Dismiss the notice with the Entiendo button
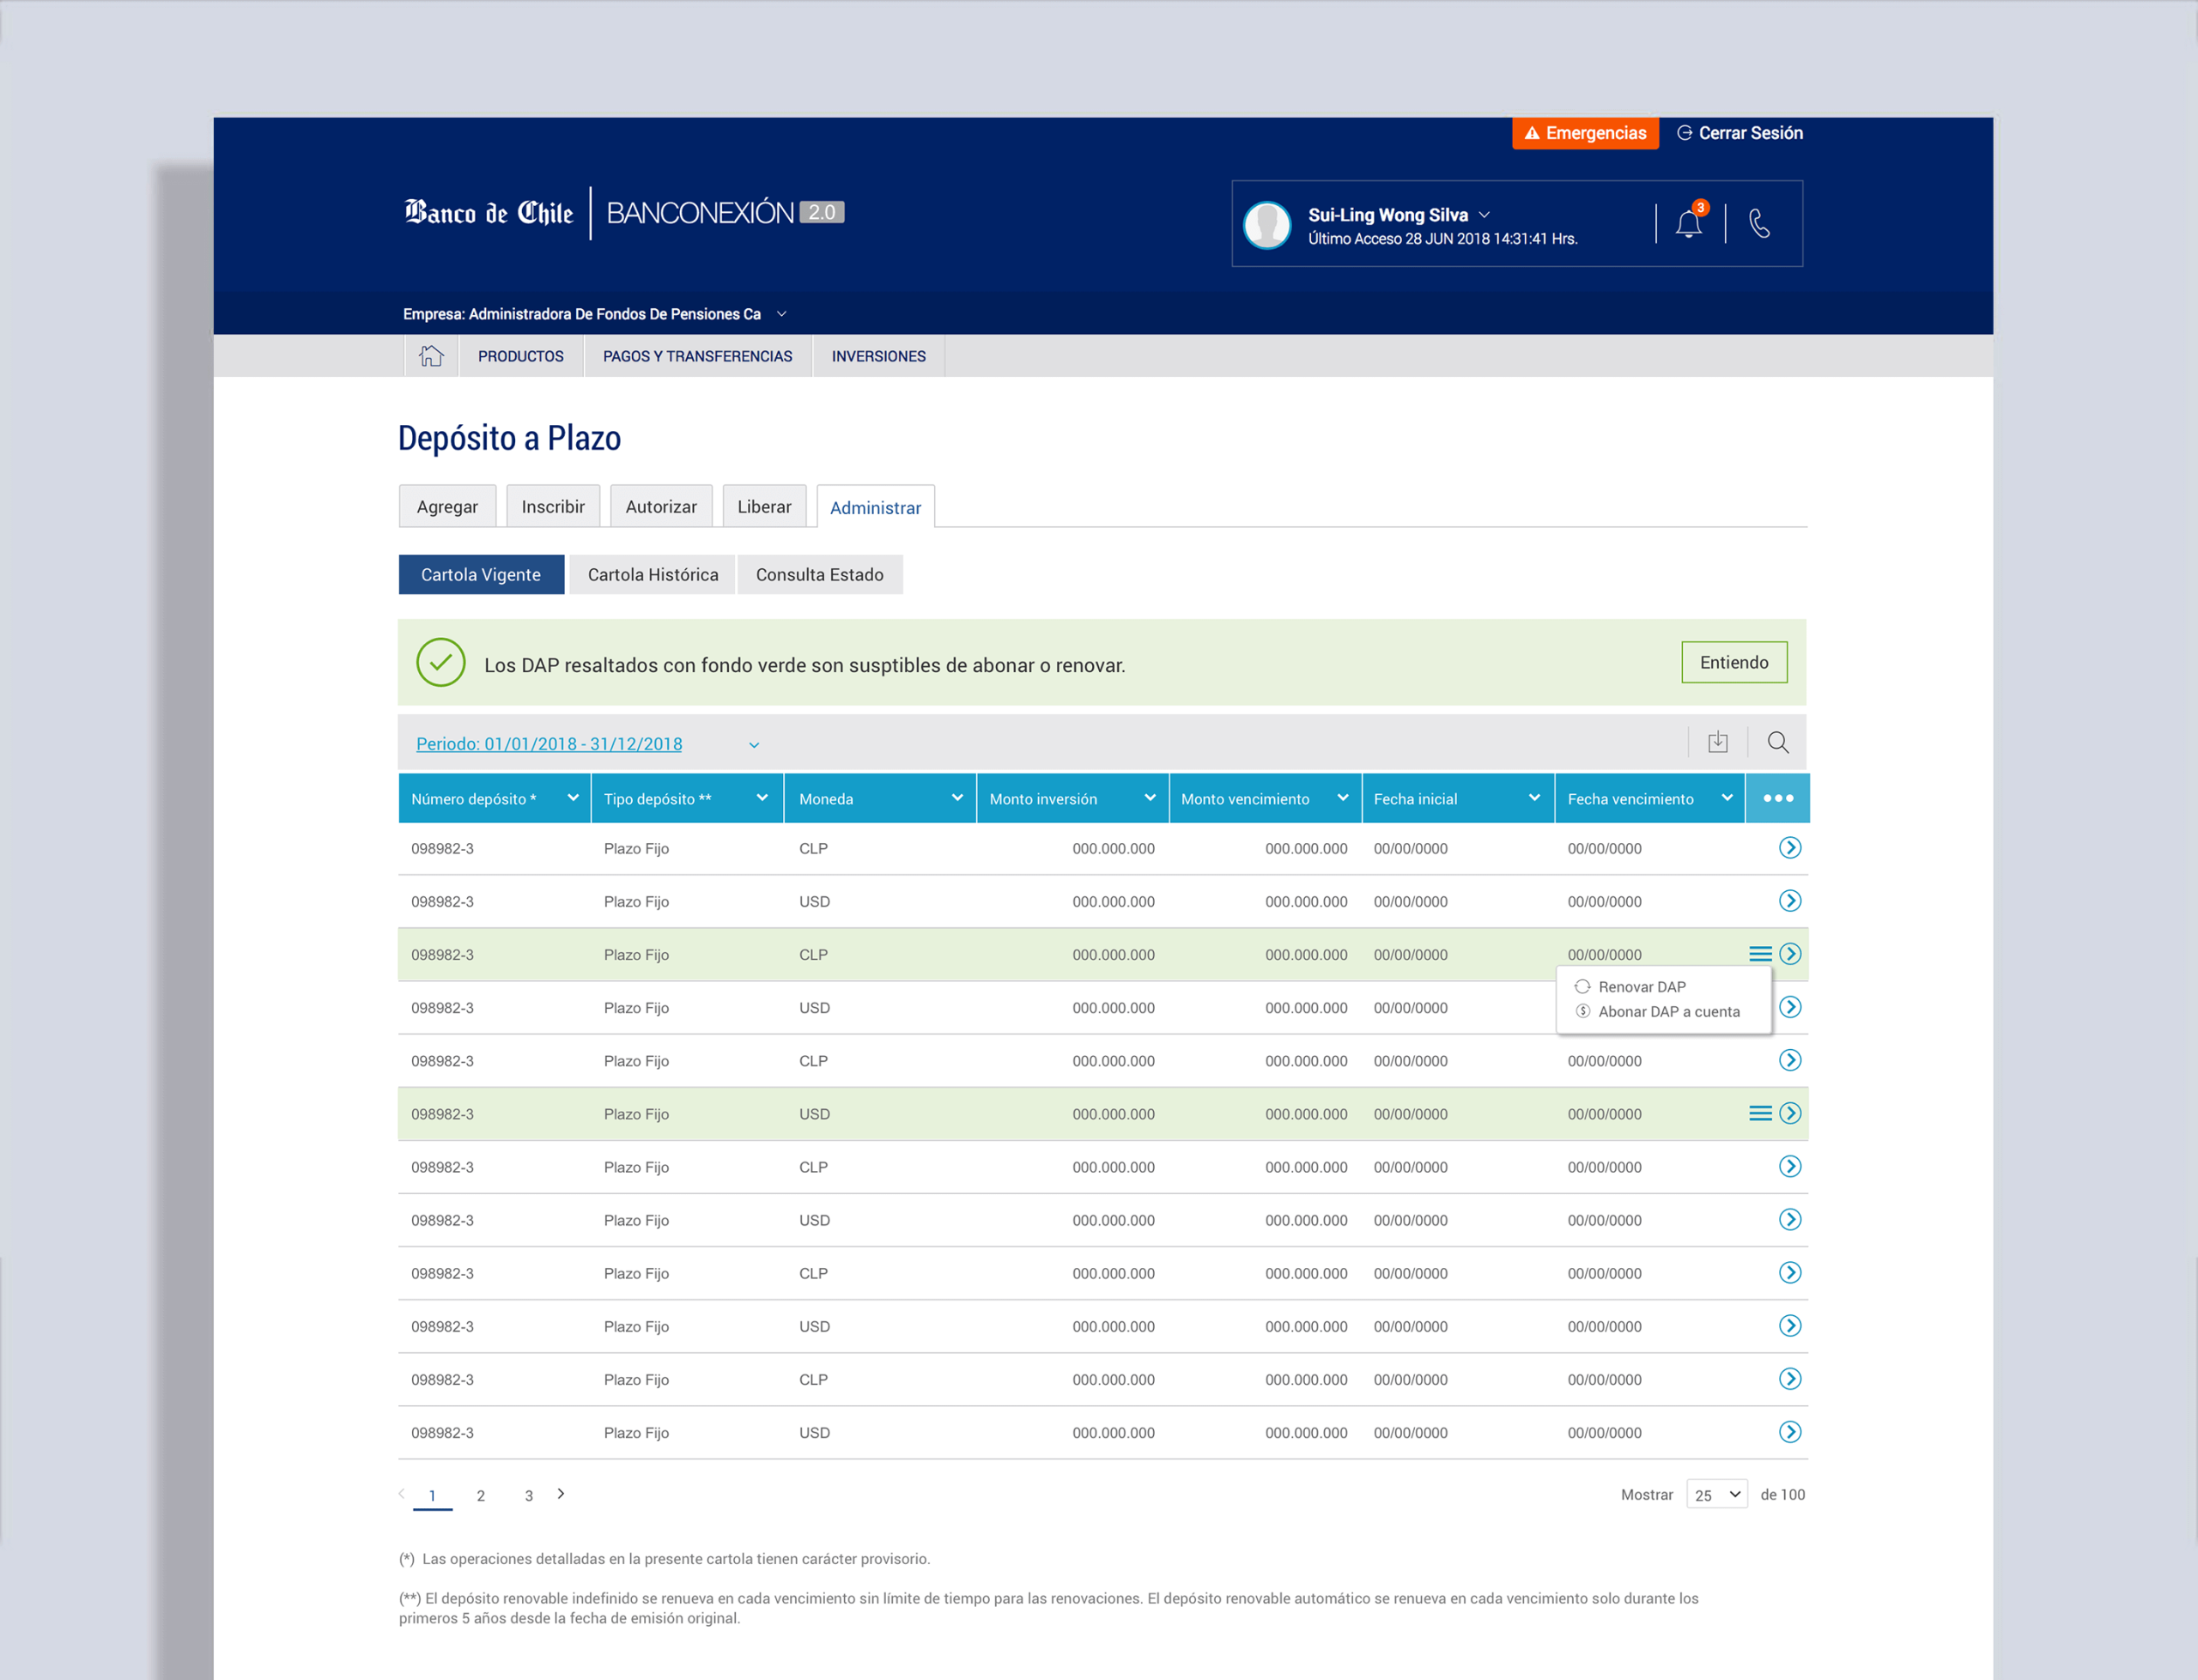2198x1680 pixels. pos(1734,662)
